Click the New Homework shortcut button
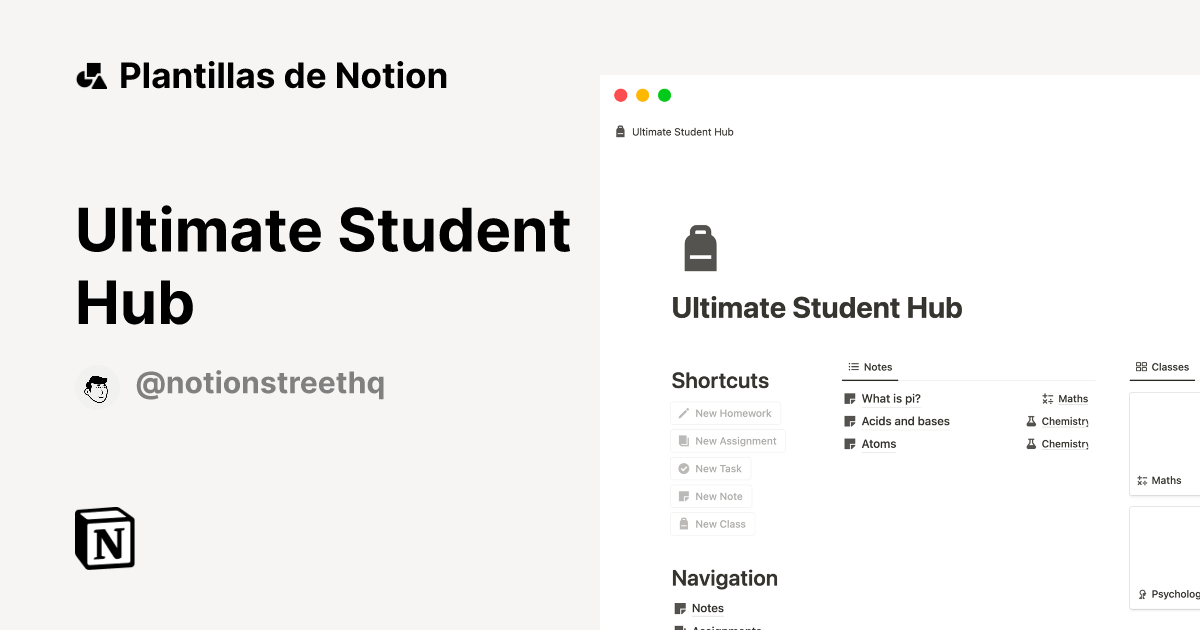This screenshot has width=1200, height=630. pos(725,413)
